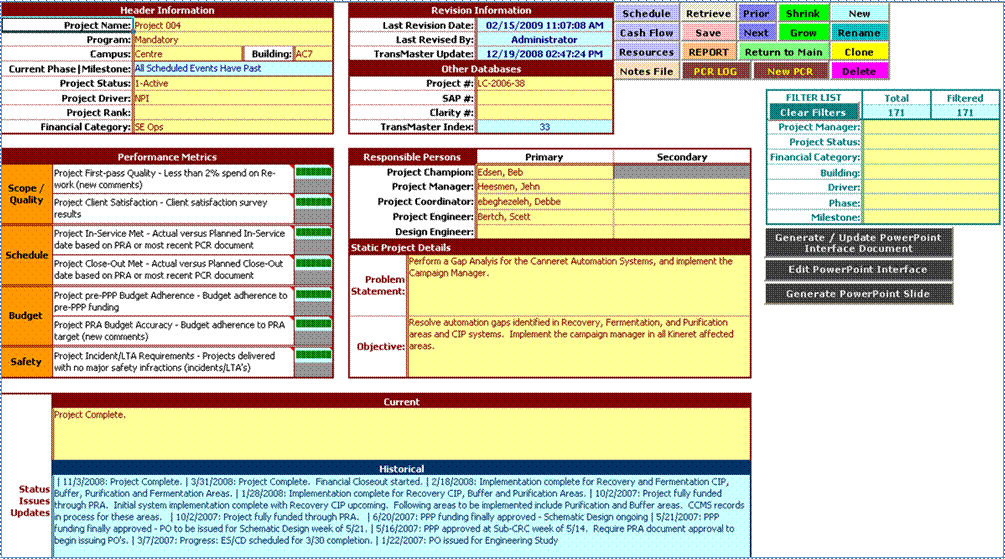Screen dimensions: 1005x559
Task: Click the orange REPORT button
Action: point(708,52)
